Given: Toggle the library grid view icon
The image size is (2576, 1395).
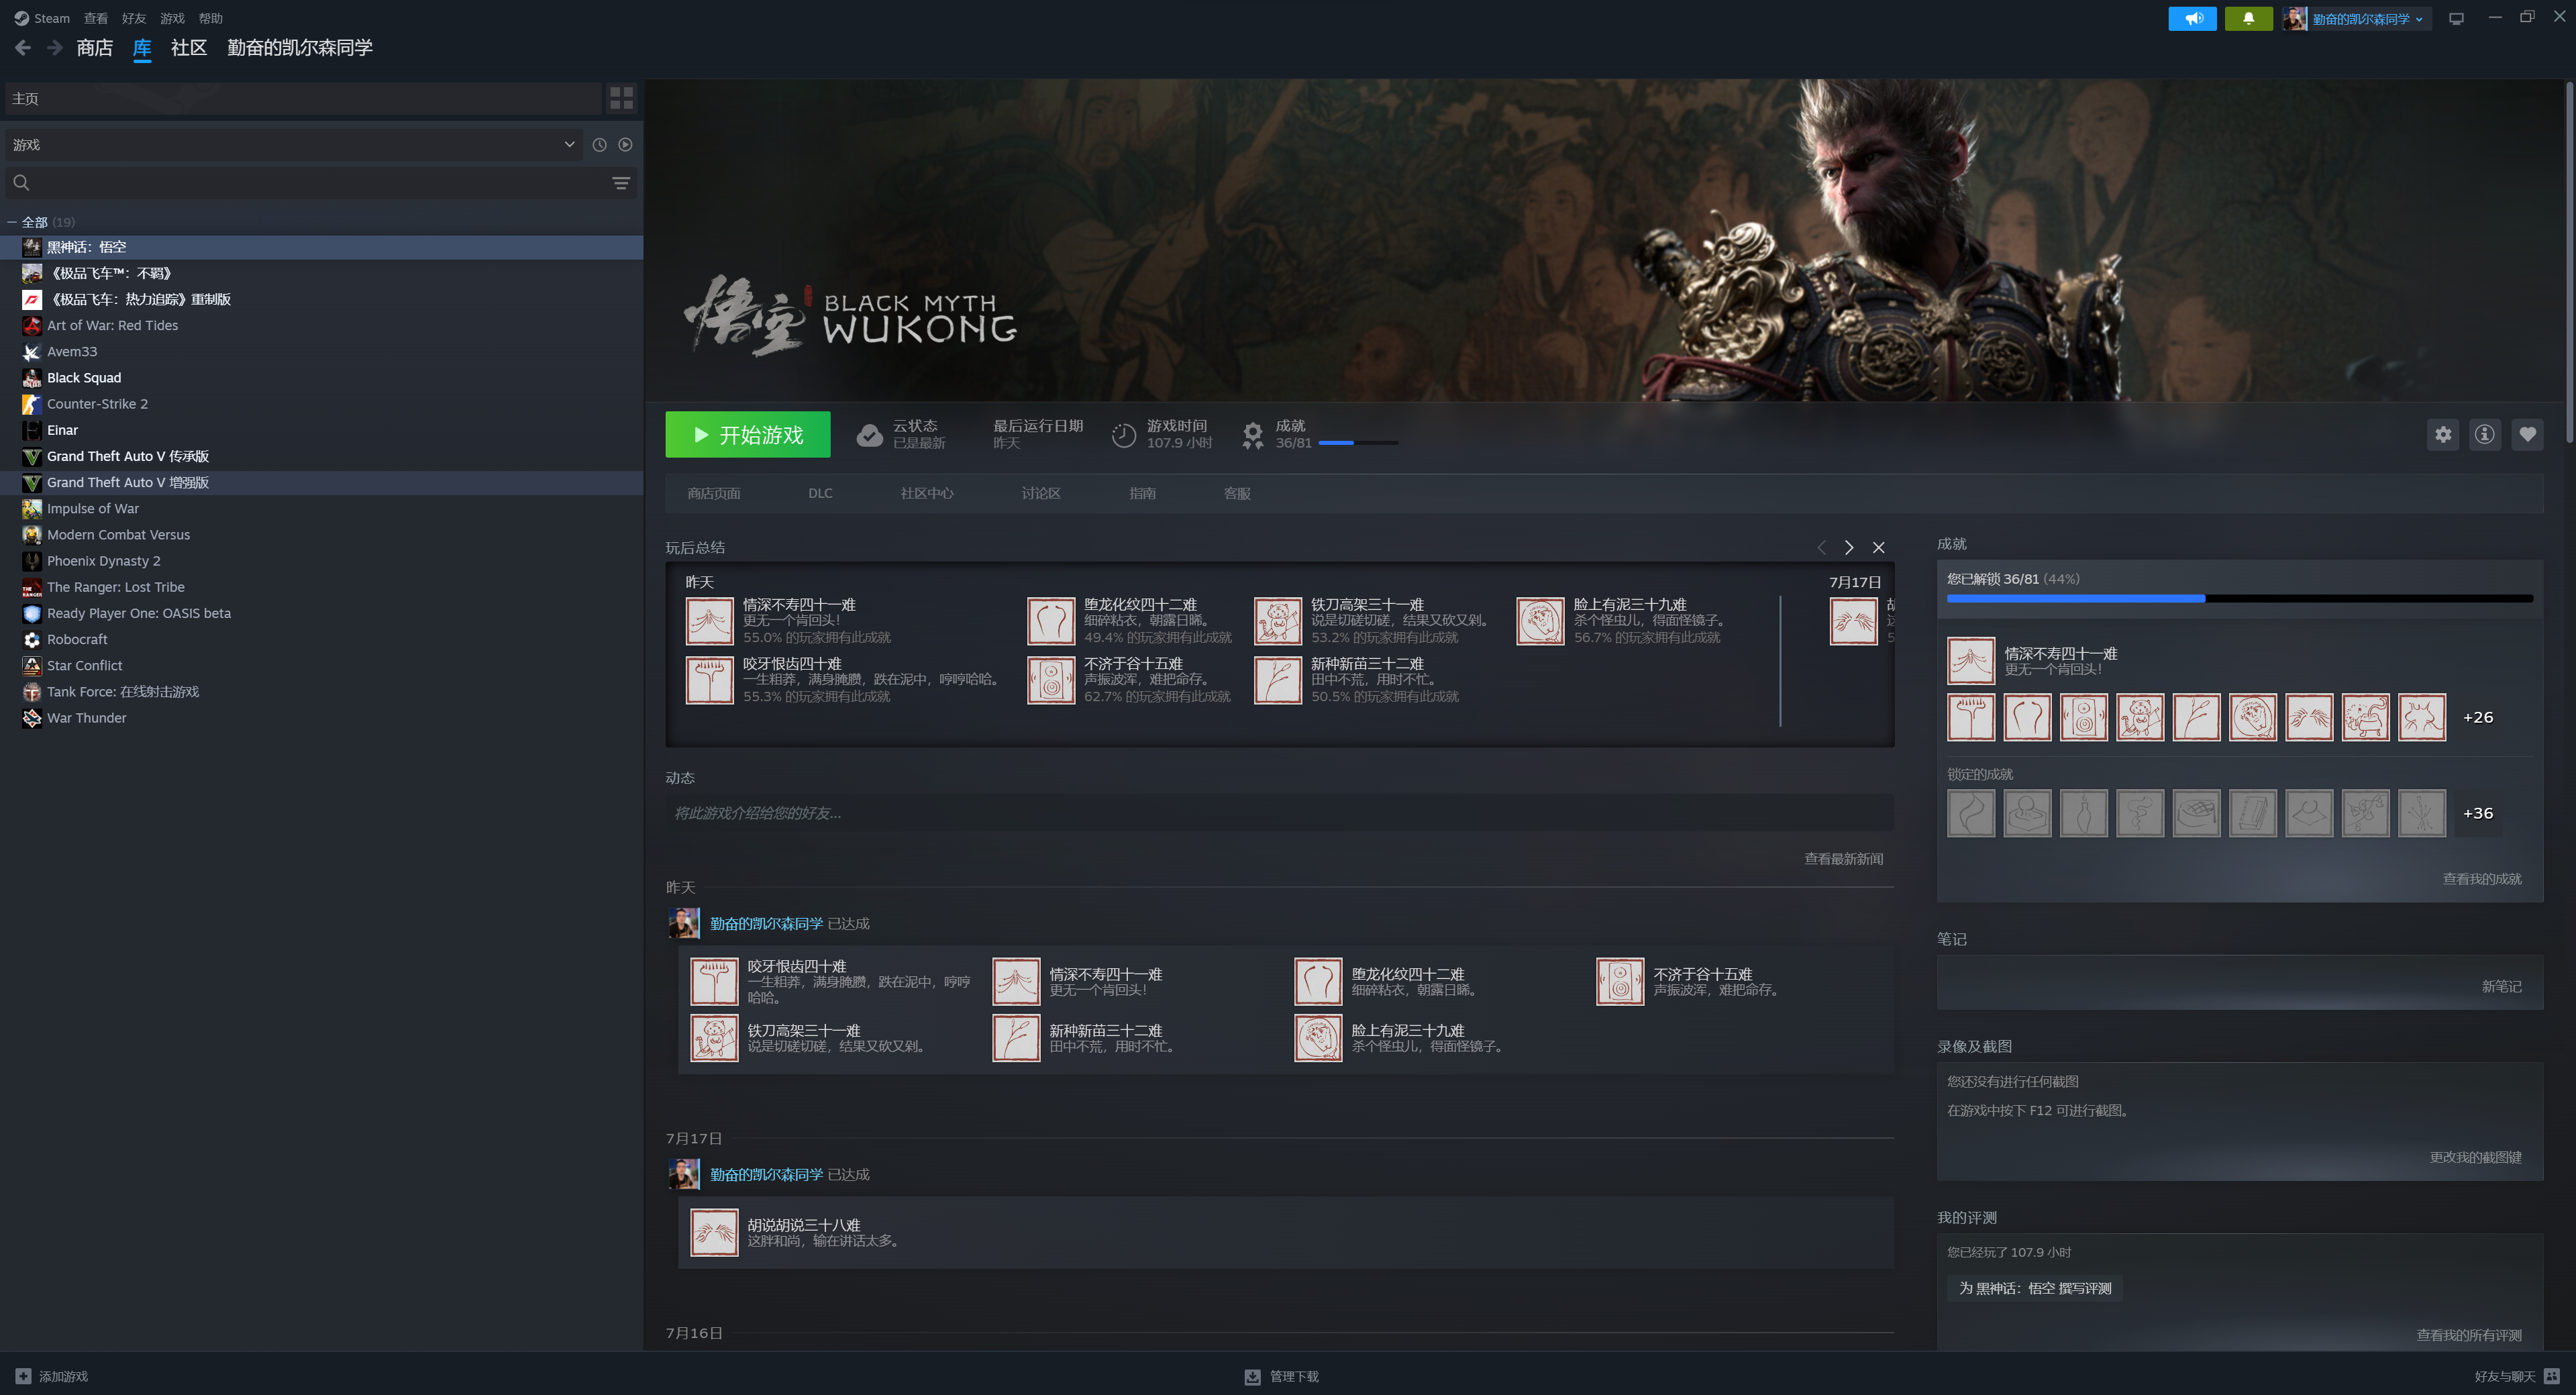Looking at the screenshot, I should (621, 98).
